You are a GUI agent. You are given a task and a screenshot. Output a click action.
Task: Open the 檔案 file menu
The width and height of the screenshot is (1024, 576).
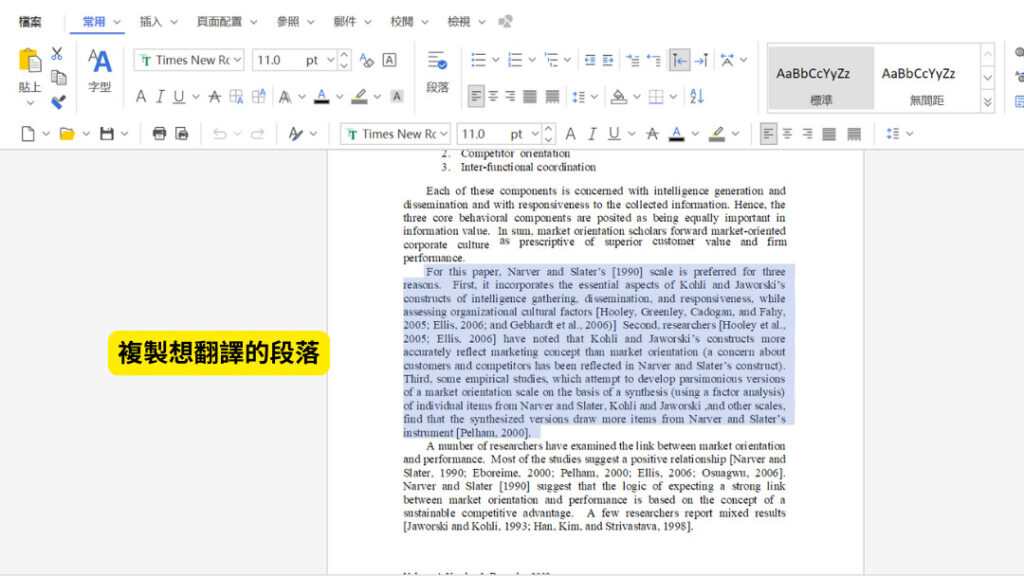(x=29, y=22)
